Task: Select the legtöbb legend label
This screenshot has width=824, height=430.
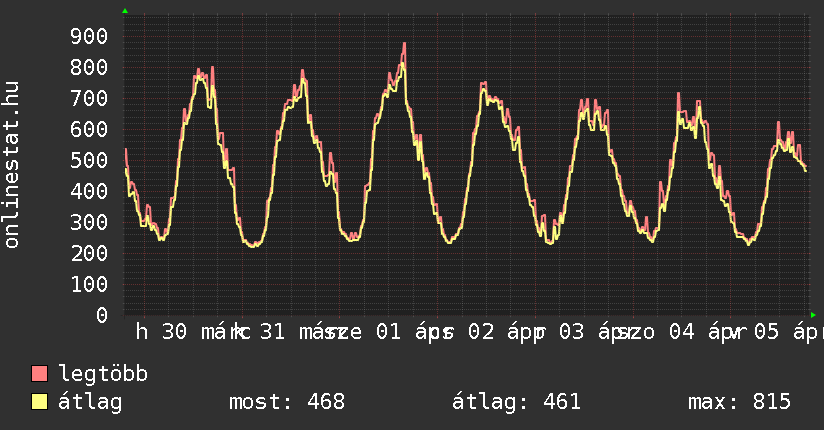Action: point(103,375)
